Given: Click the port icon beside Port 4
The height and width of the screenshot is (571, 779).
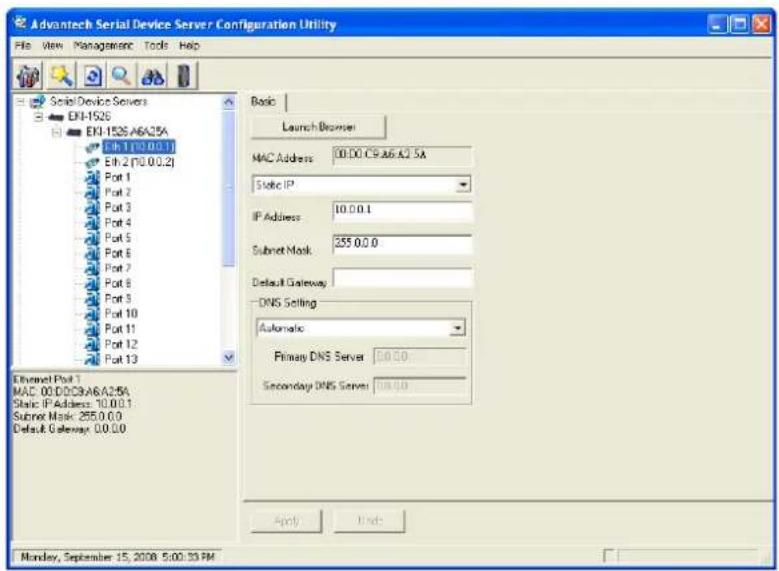Looking at the screenshot, I should tap(92, 223).
